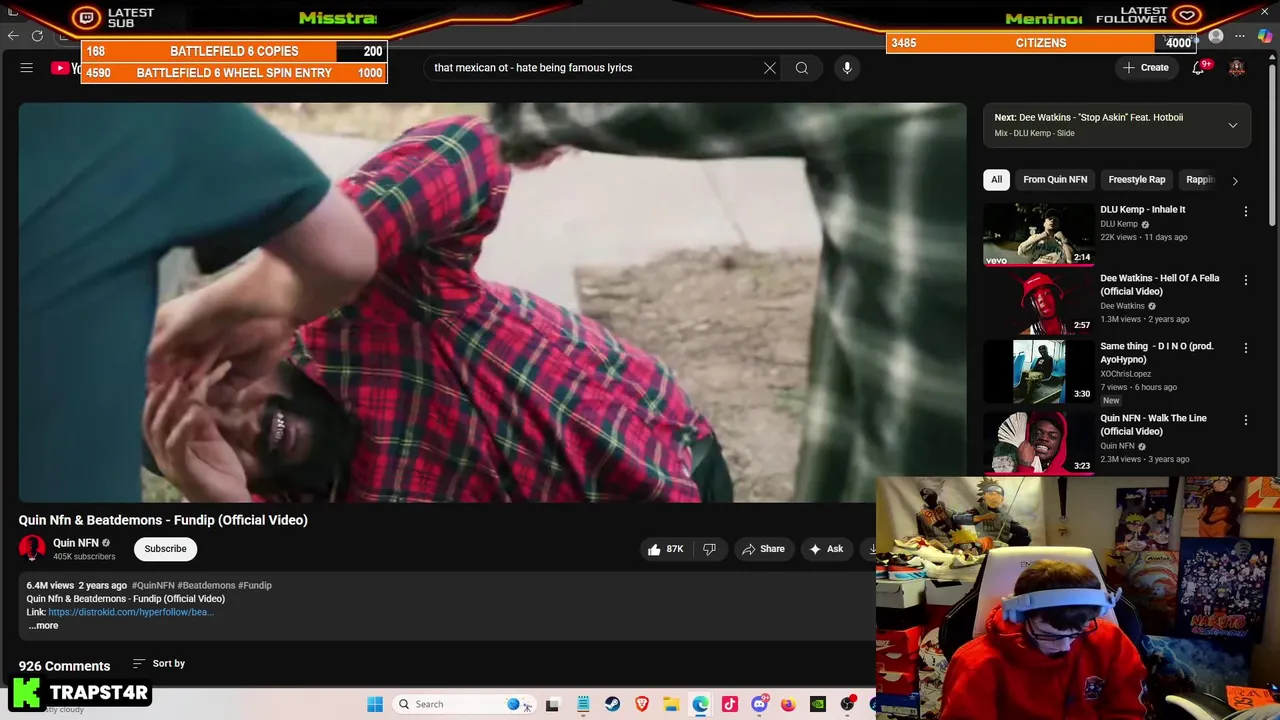Open Quin NFN - Walk The Line thumbnail
1280x720 pixels.
[x=1039, y=443]
